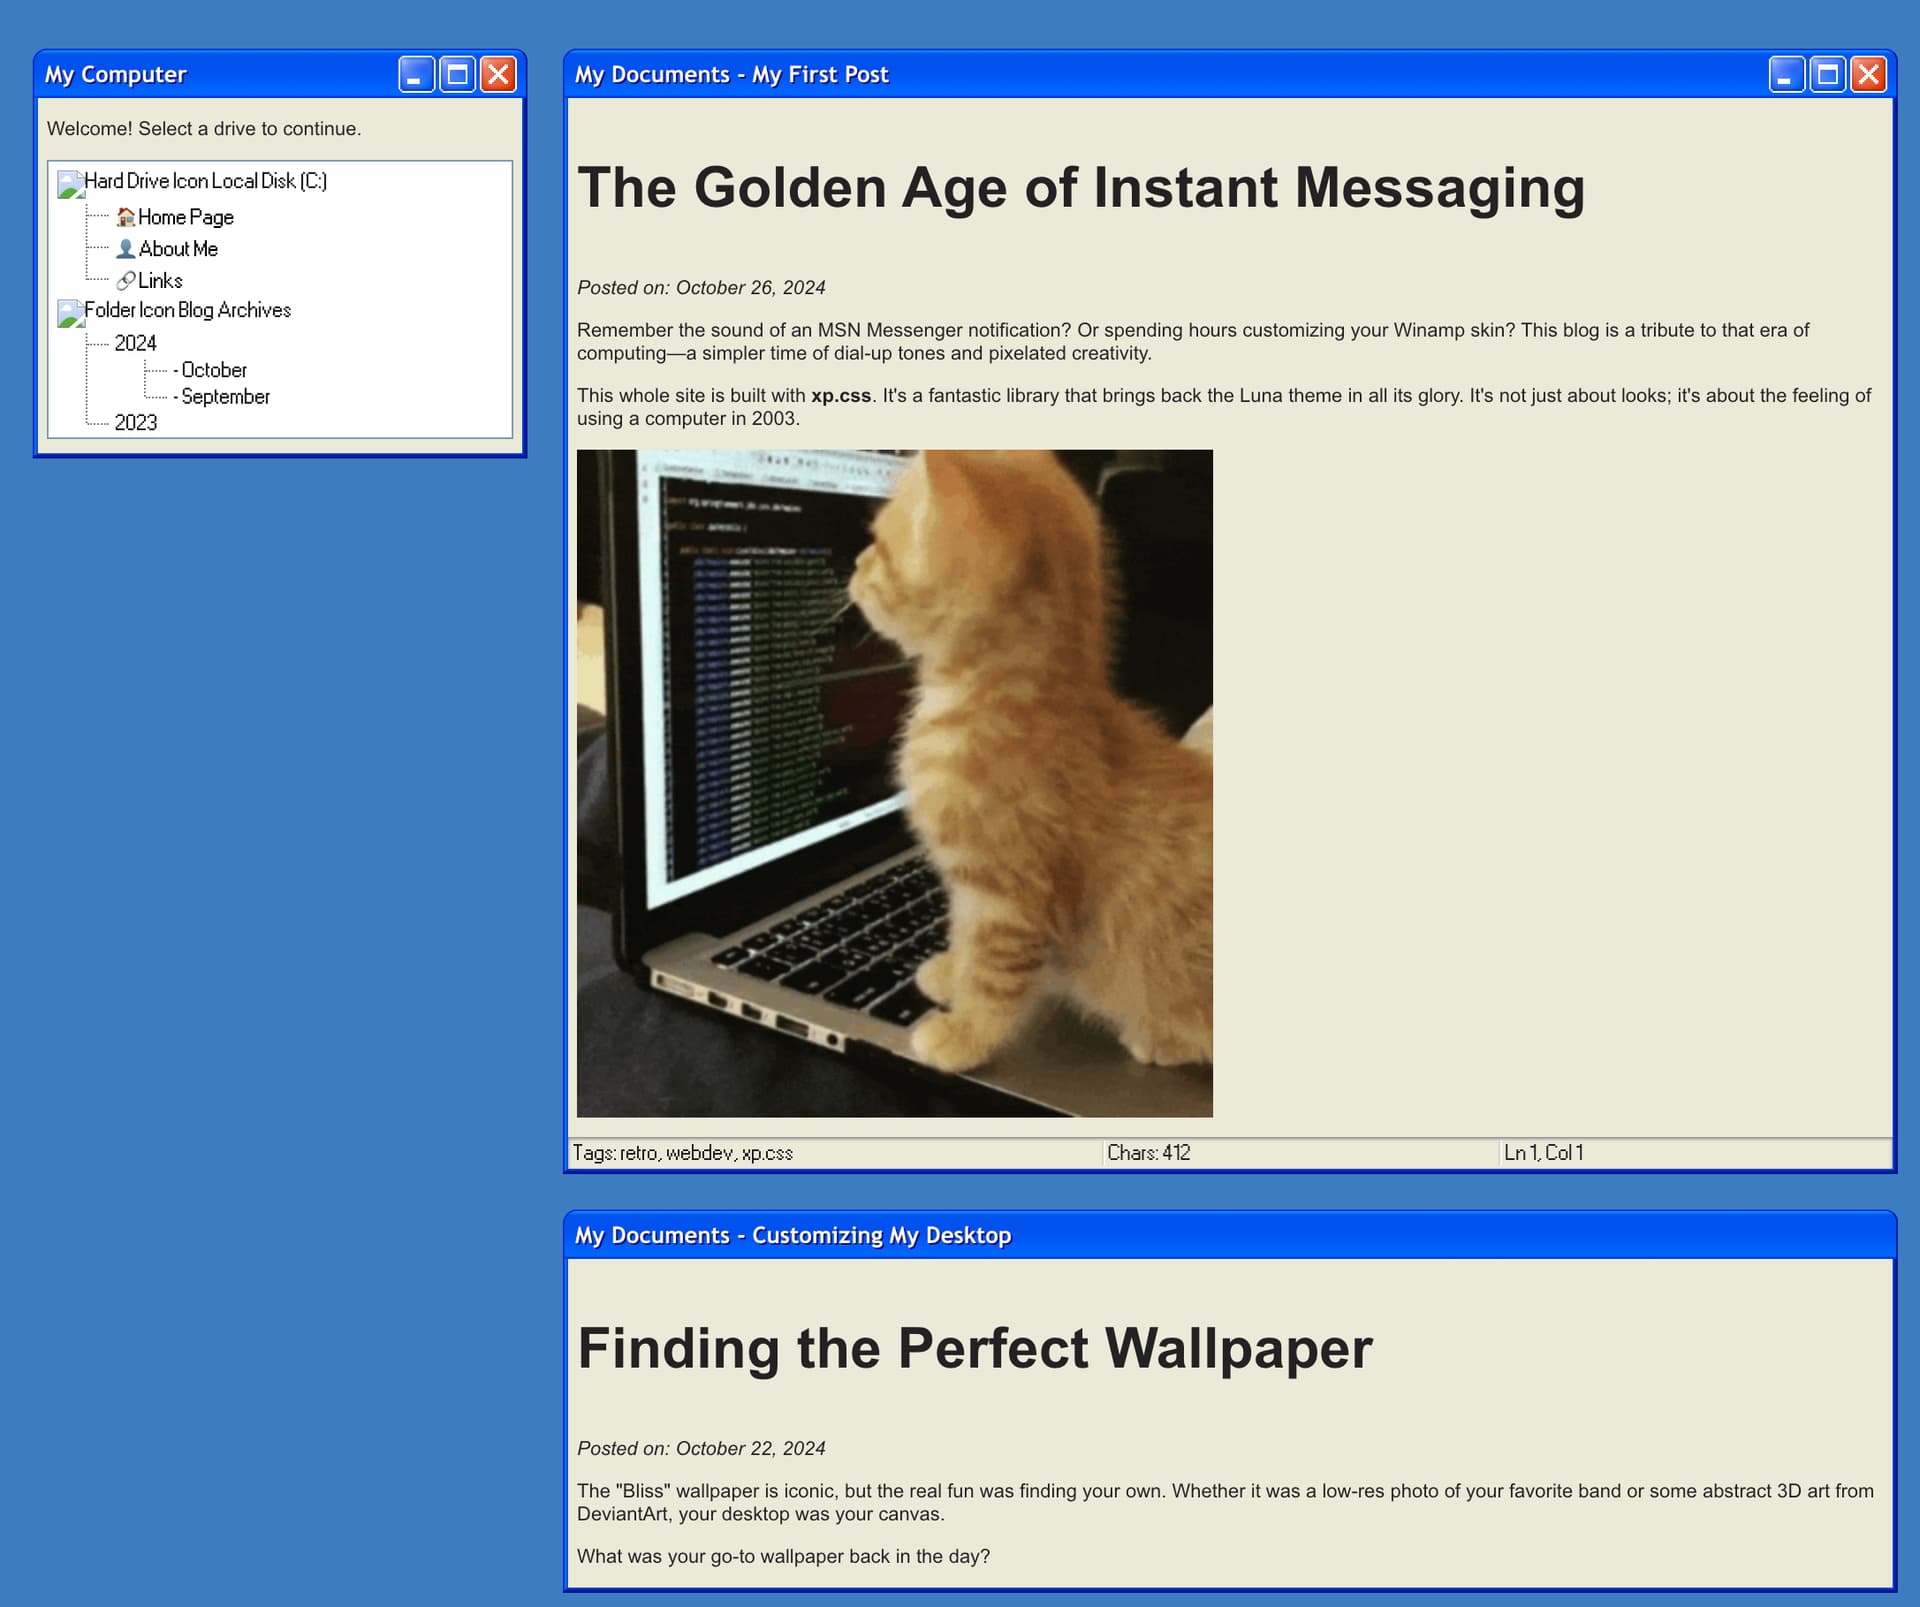The height and width of the screenshot is (1607, 1920).
Task: Click the Hard Drive icon for Local Disk
Action: (x=70, y=184)
